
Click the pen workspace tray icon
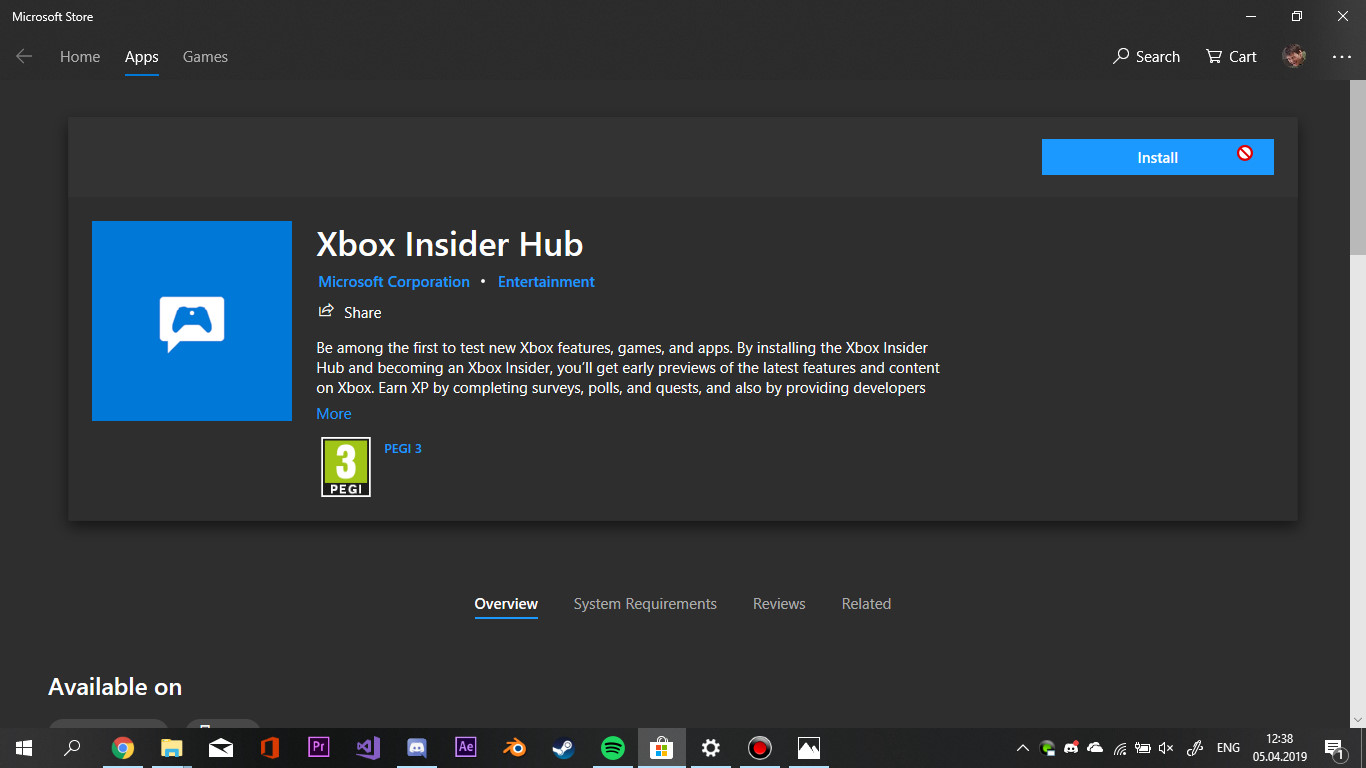(x=1194, y=748)
